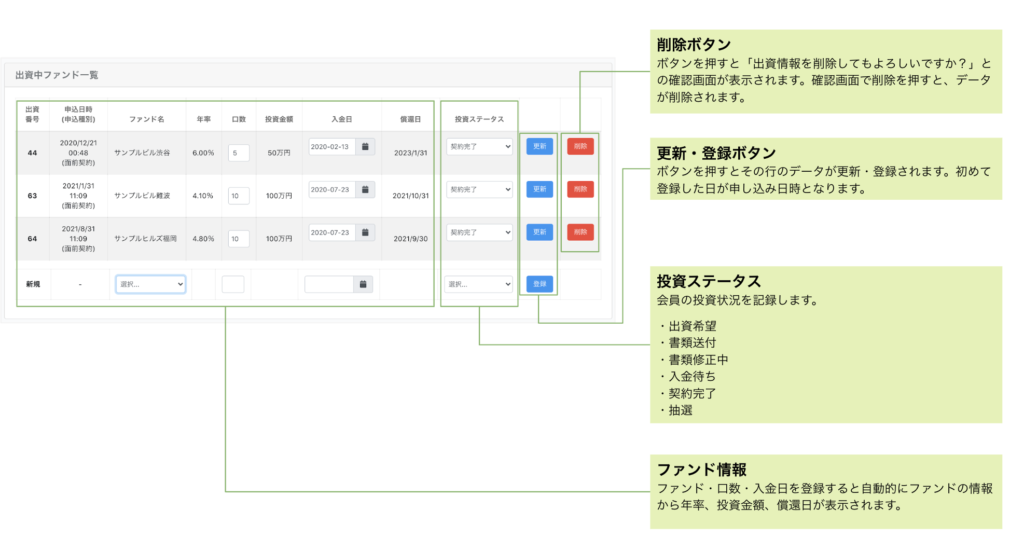Screen dimensions: 1024x551
Task: Expand 投資ステータス 選択 dropdown in 新規 row
Action: point(479,284)
